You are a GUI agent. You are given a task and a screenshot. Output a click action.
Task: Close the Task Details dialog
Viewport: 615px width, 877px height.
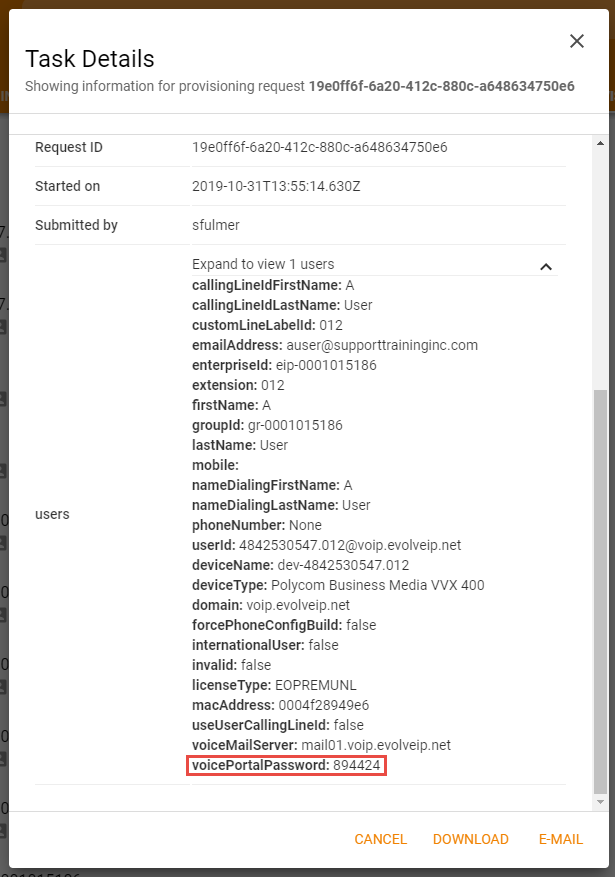click(x=576, y=41)
